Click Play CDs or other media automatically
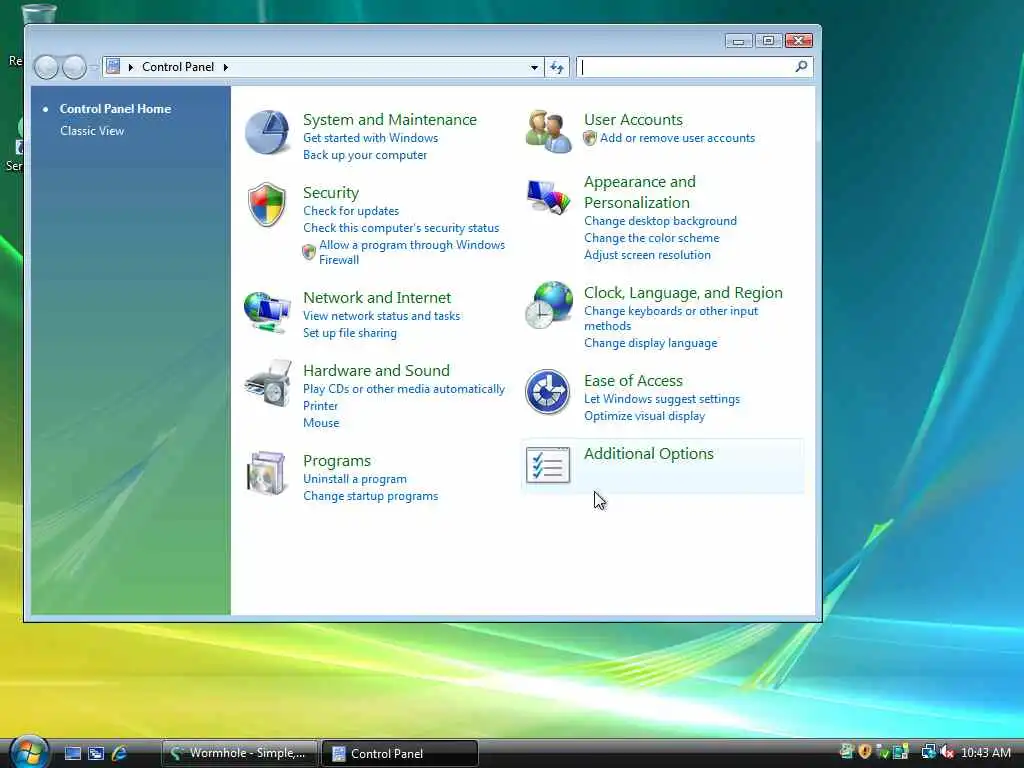Screen dimensions: 1024x768 [404, 389]
